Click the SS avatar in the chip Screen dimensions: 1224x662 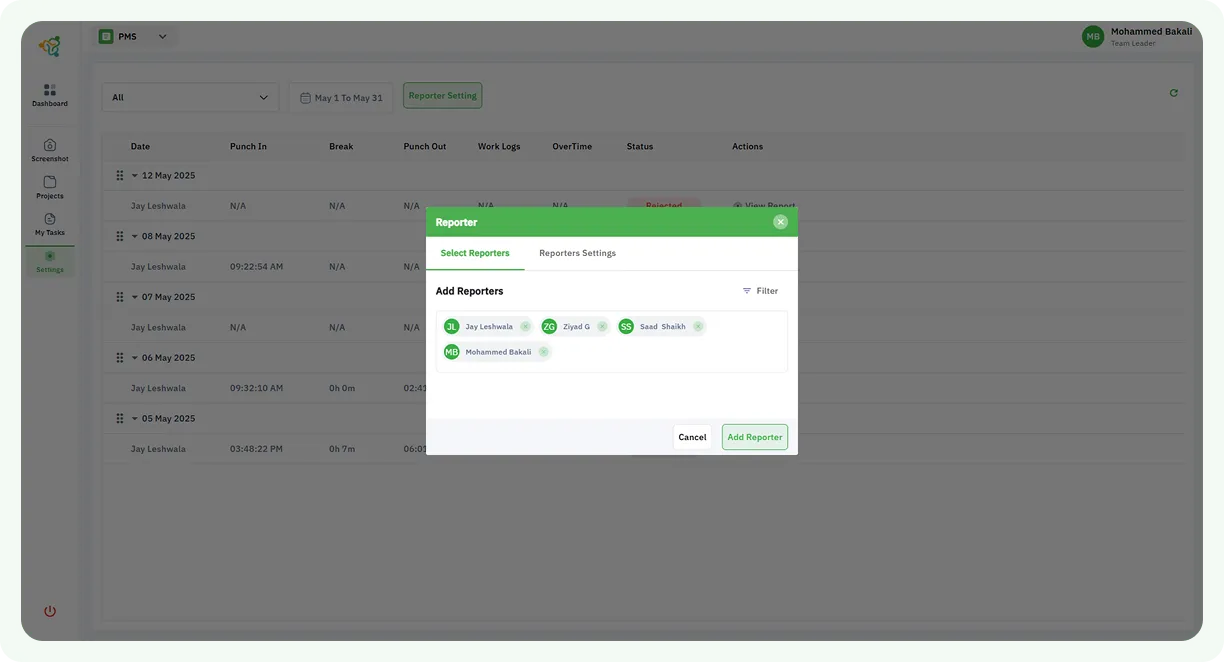[626, 327]
